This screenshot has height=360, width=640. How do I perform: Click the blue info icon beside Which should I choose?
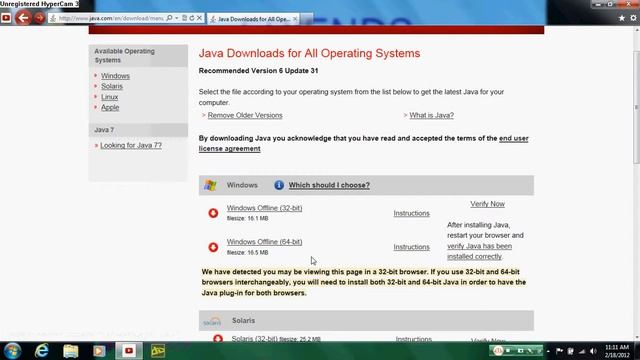(x=279, y=185)
